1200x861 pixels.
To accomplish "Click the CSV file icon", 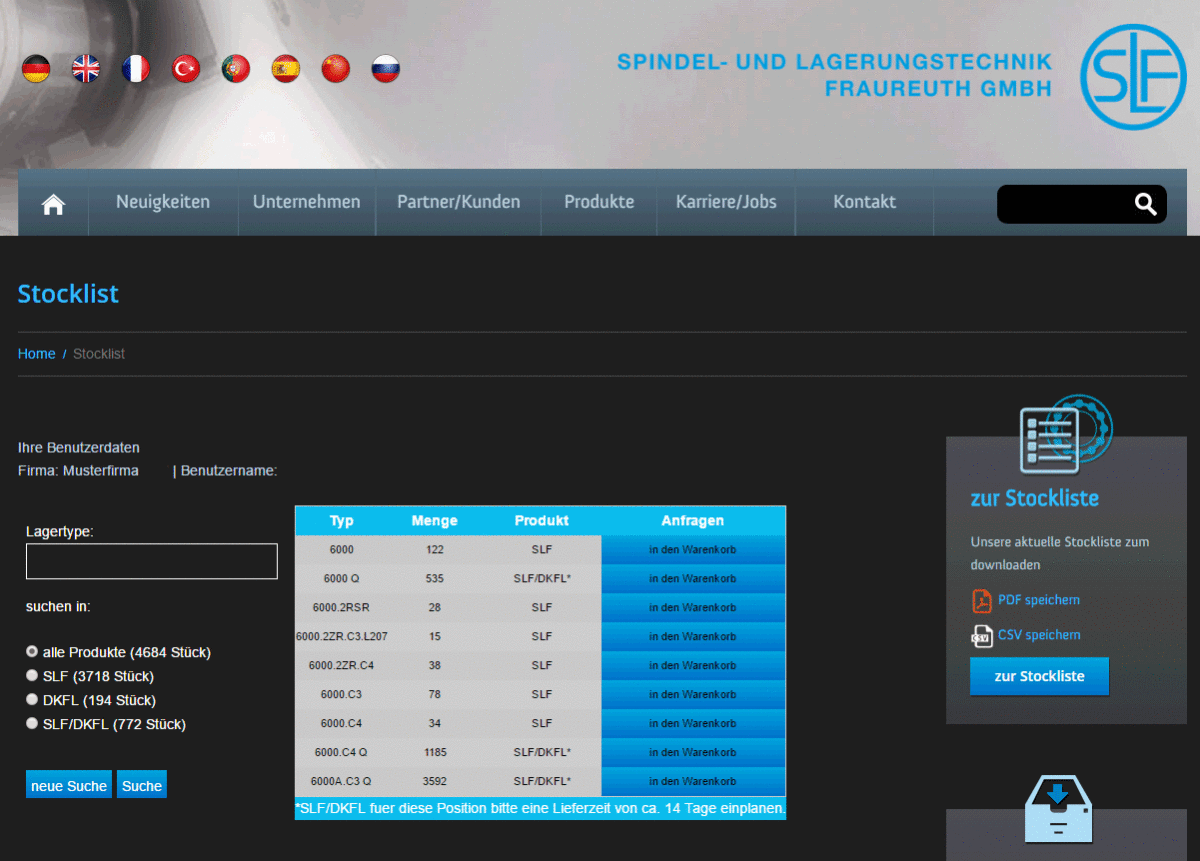I will click(x=981, y=636).
